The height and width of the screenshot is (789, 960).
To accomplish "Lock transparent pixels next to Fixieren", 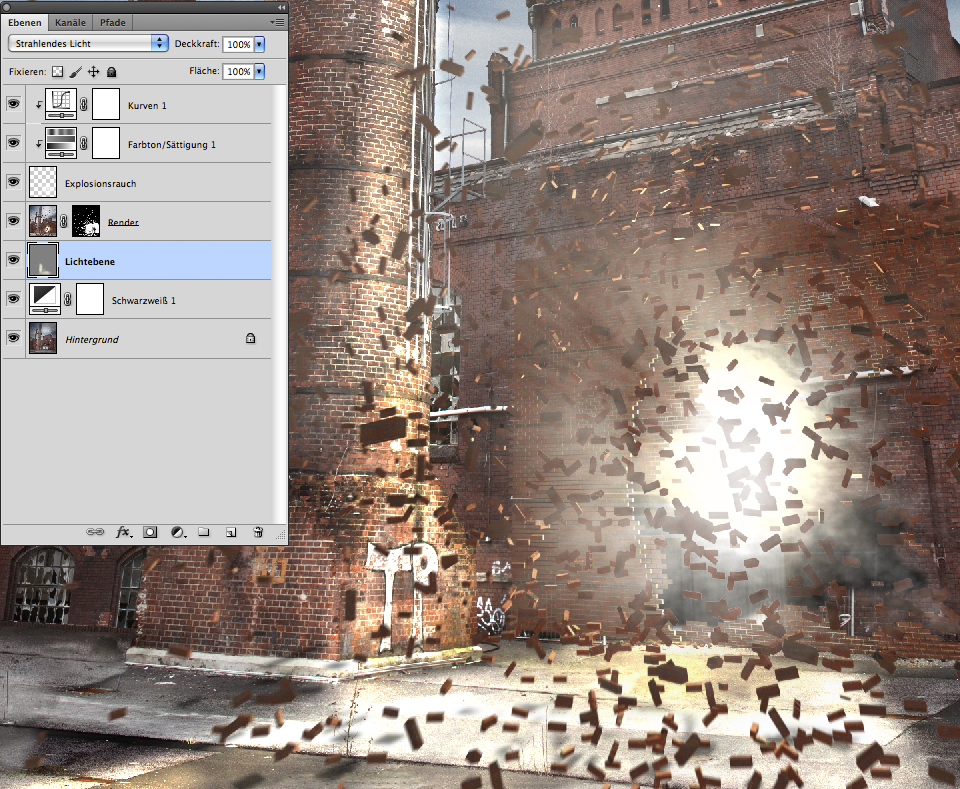I will pyautogui.click(x=57, y=72).
